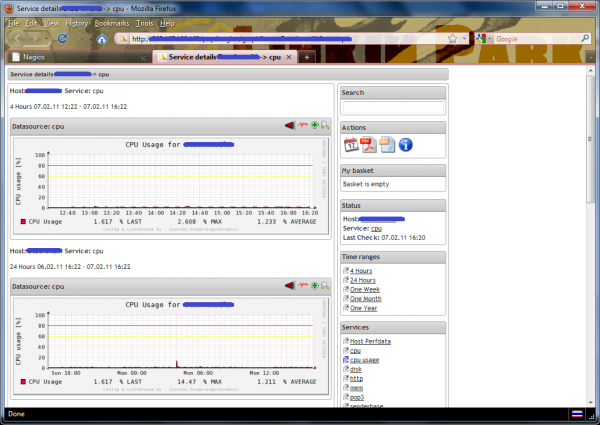This screenshot has width=600, height=425.
Task: Bookmark the page with the star icon
Action: (453, 39)
